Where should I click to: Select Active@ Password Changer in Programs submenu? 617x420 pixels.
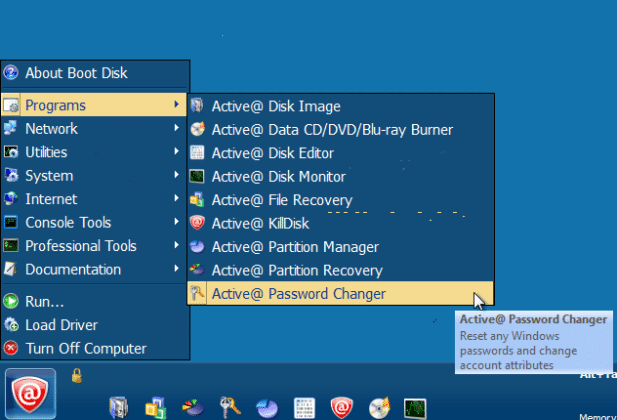pyautogui.click(x=340, y=293)
